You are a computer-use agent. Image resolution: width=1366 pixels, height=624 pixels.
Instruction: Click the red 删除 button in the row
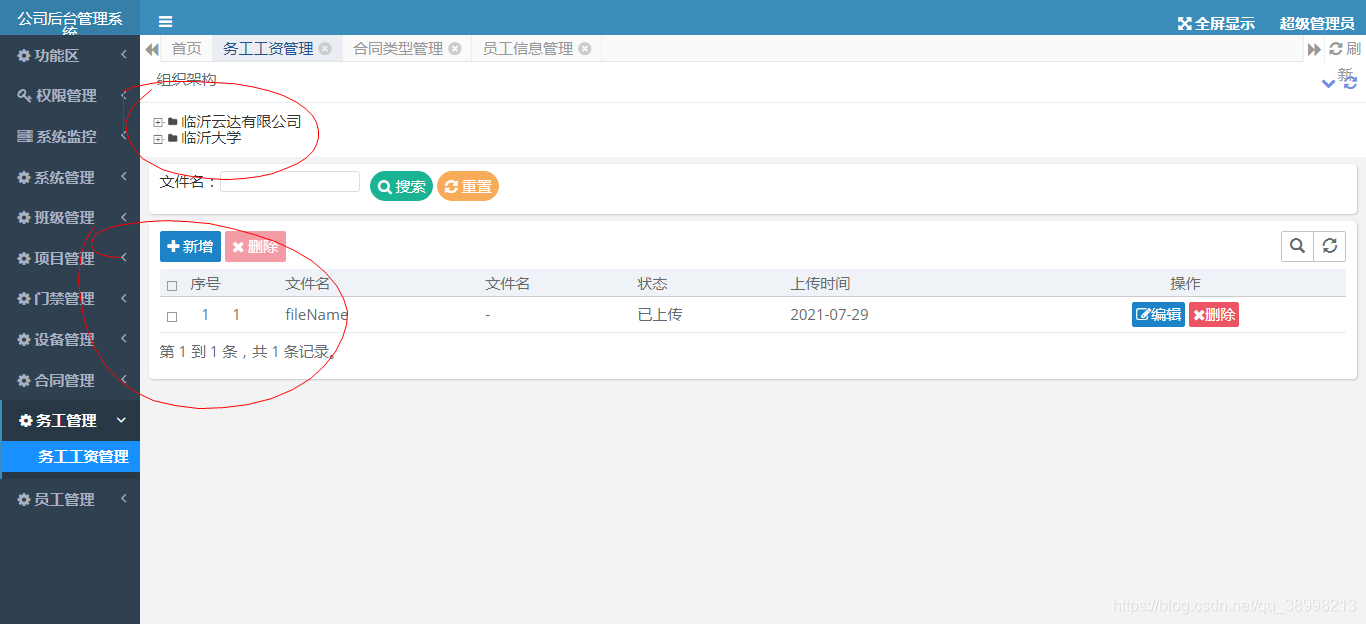[1214, 315]
